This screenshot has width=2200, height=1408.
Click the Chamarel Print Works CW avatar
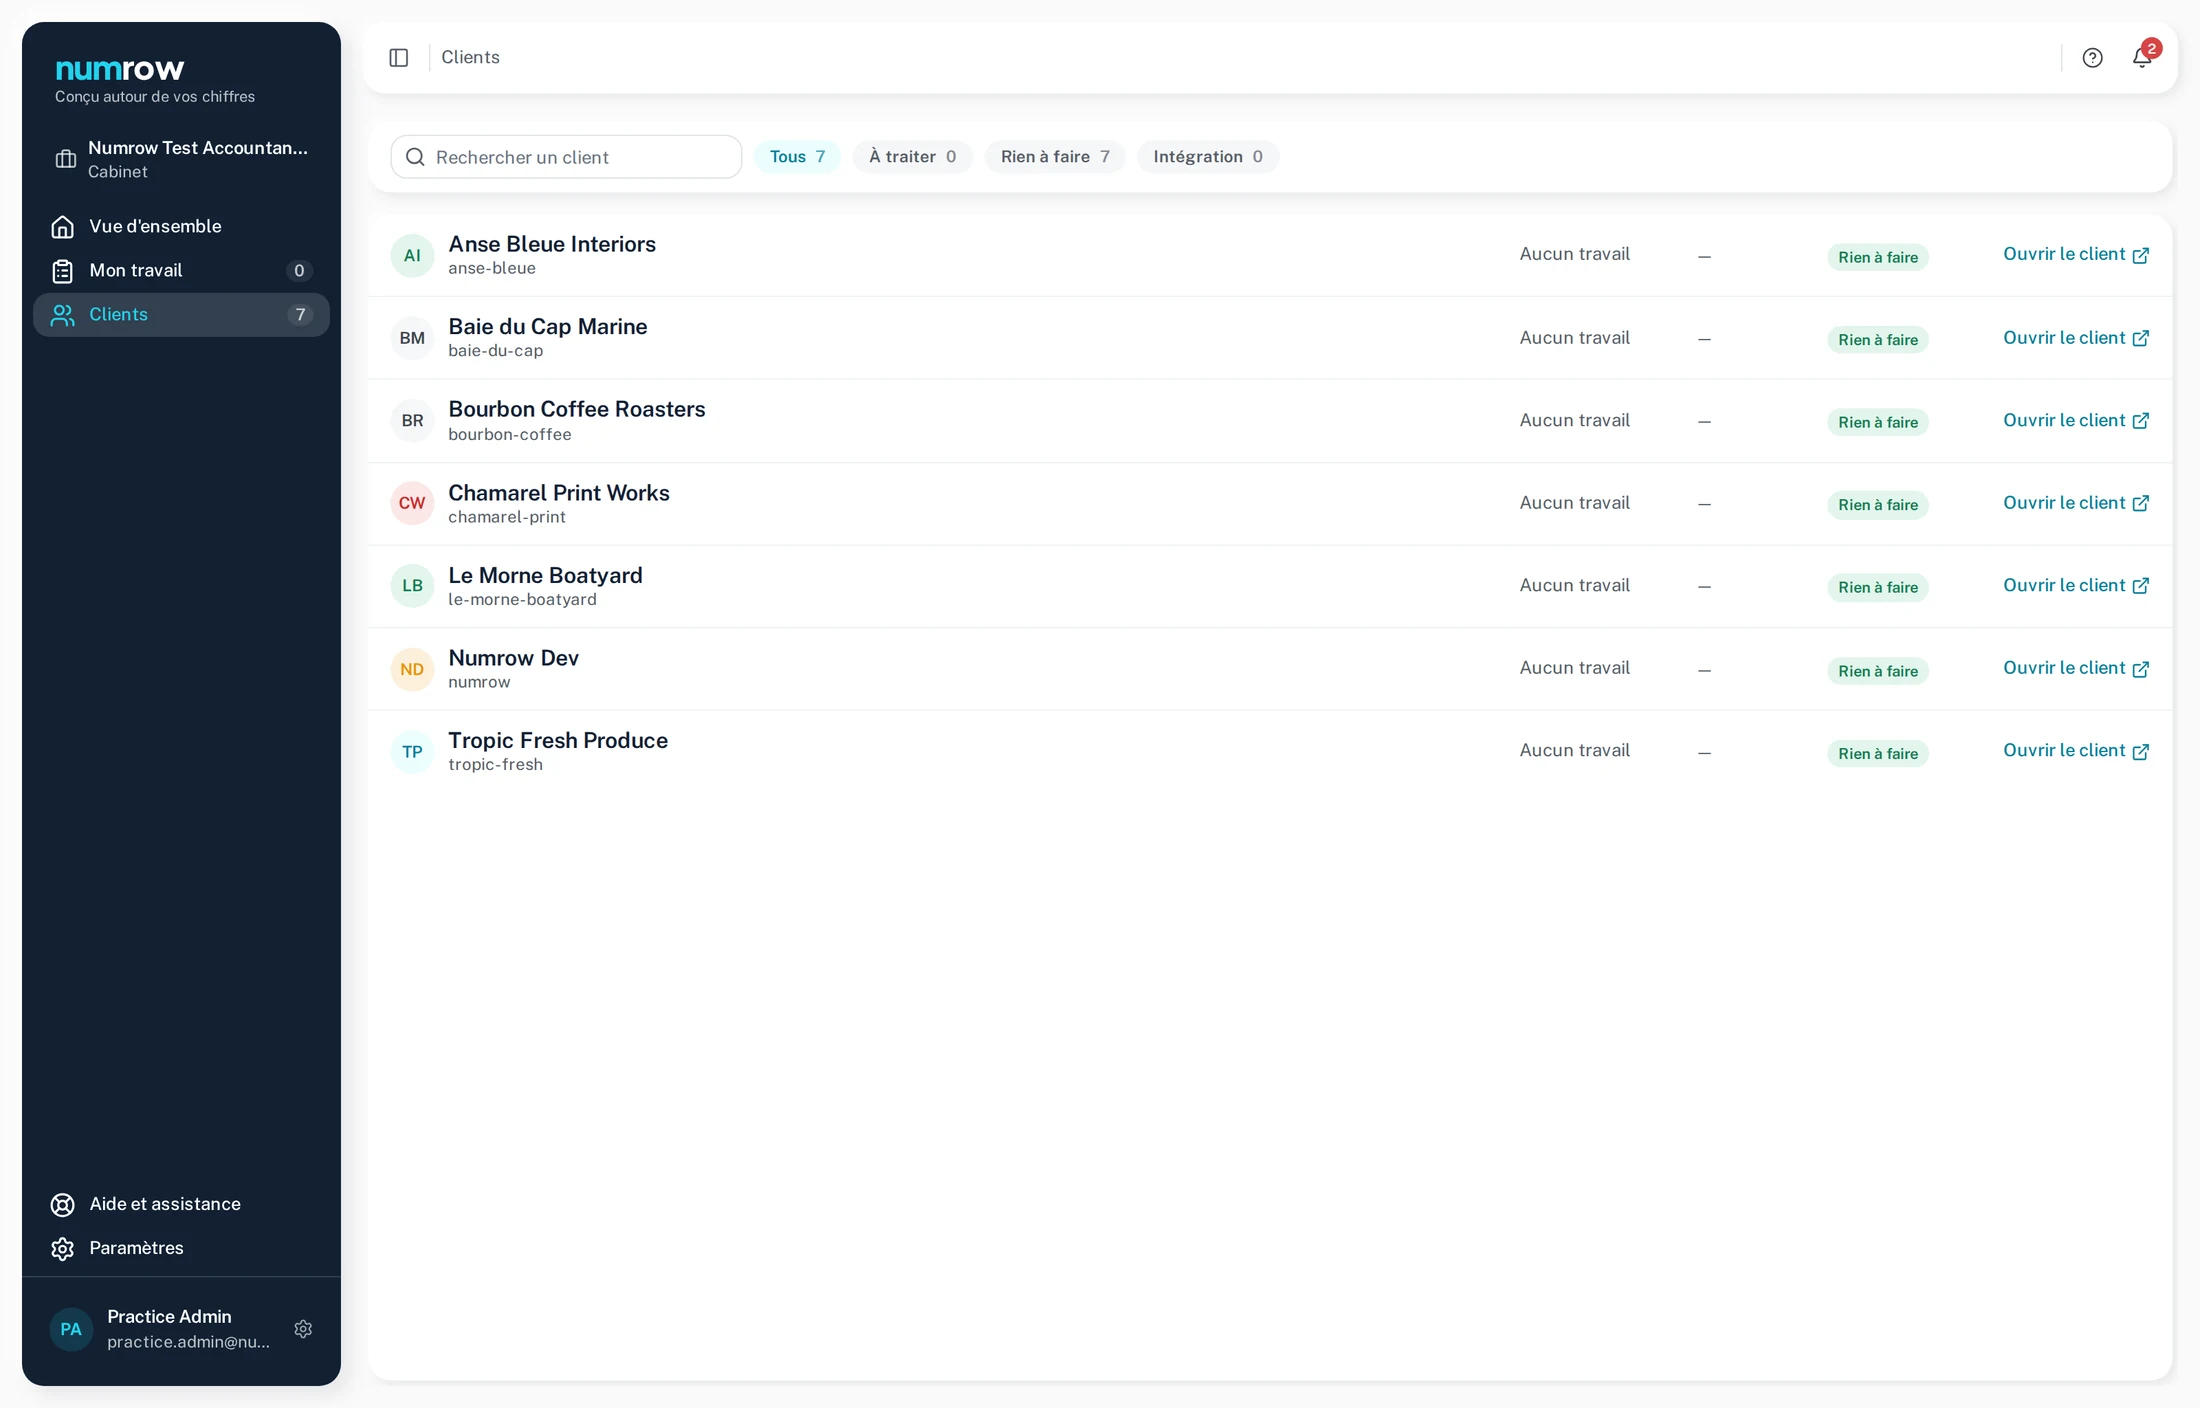[412, 503]
